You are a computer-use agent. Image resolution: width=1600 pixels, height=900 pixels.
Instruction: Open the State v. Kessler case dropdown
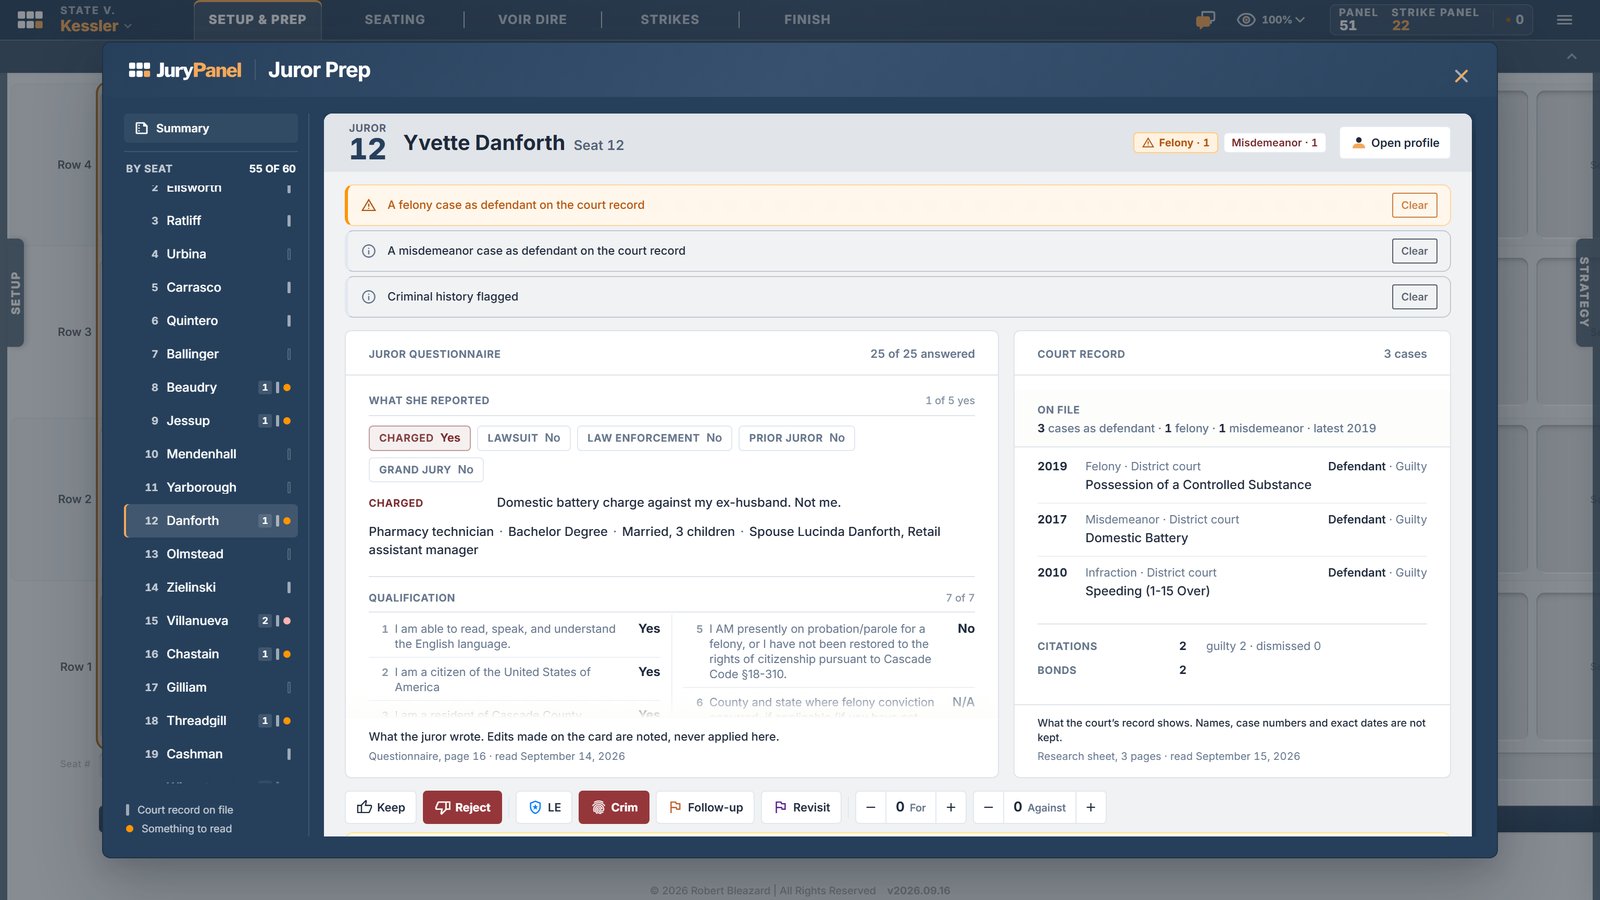[96, 19]
